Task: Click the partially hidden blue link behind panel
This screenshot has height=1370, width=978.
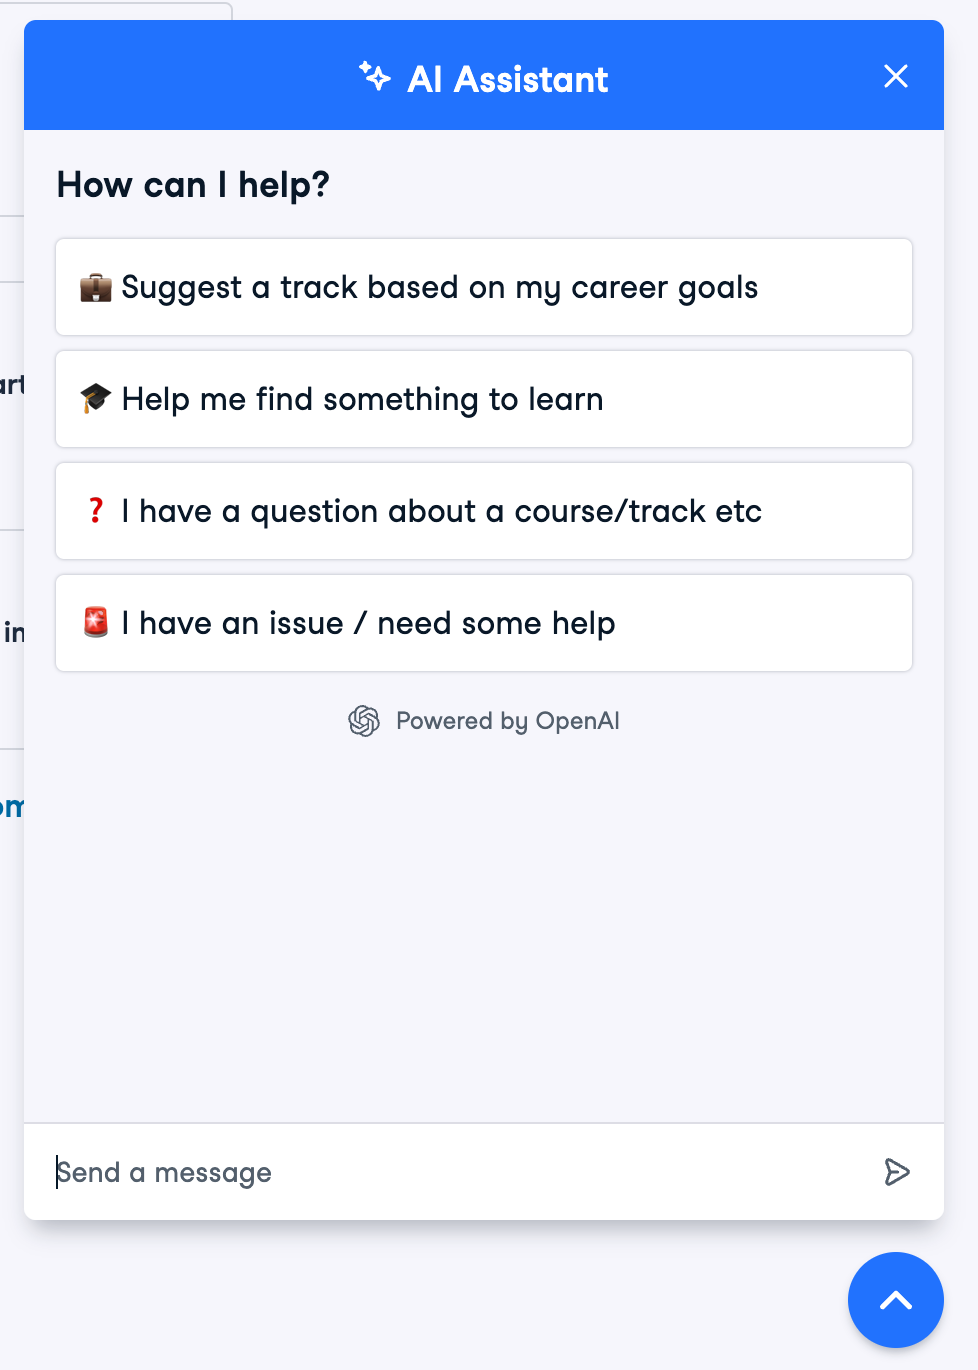Action: pos(12,807)
